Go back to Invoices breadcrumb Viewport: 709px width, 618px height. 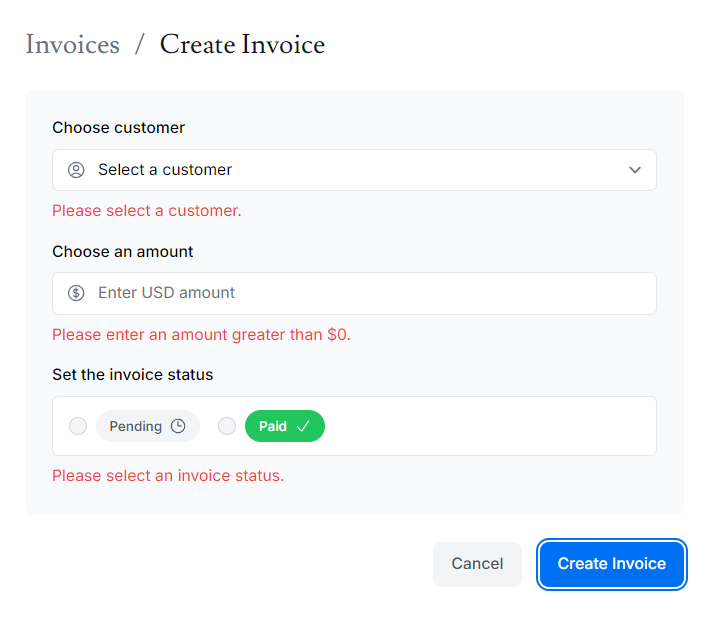tap(72, 45)
